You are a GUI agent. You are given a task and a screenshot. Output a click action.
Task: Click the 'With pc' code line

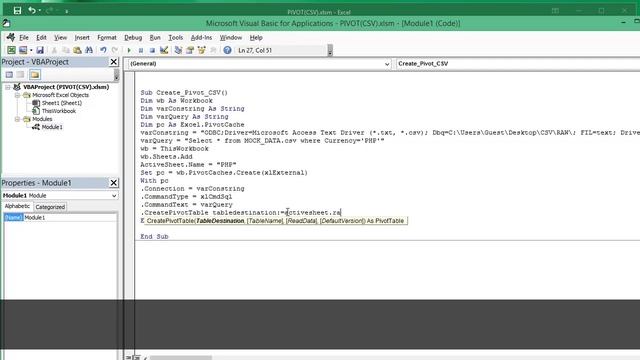point(154,181)
